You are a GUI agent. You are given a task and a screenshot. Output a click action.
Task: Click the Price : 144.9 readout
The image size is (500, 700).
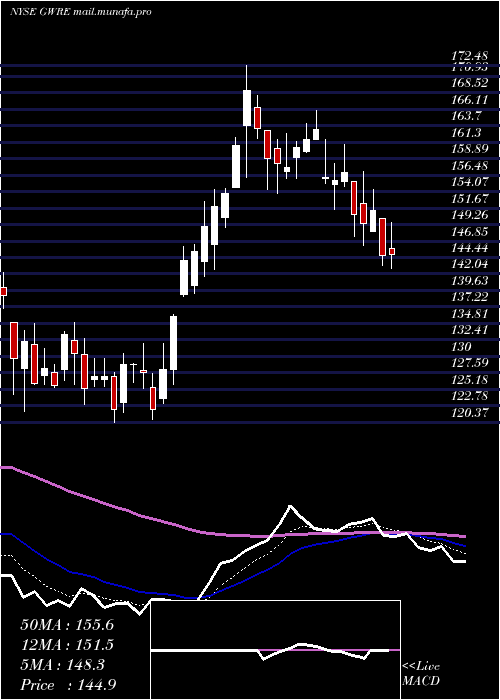pos(69,685)
